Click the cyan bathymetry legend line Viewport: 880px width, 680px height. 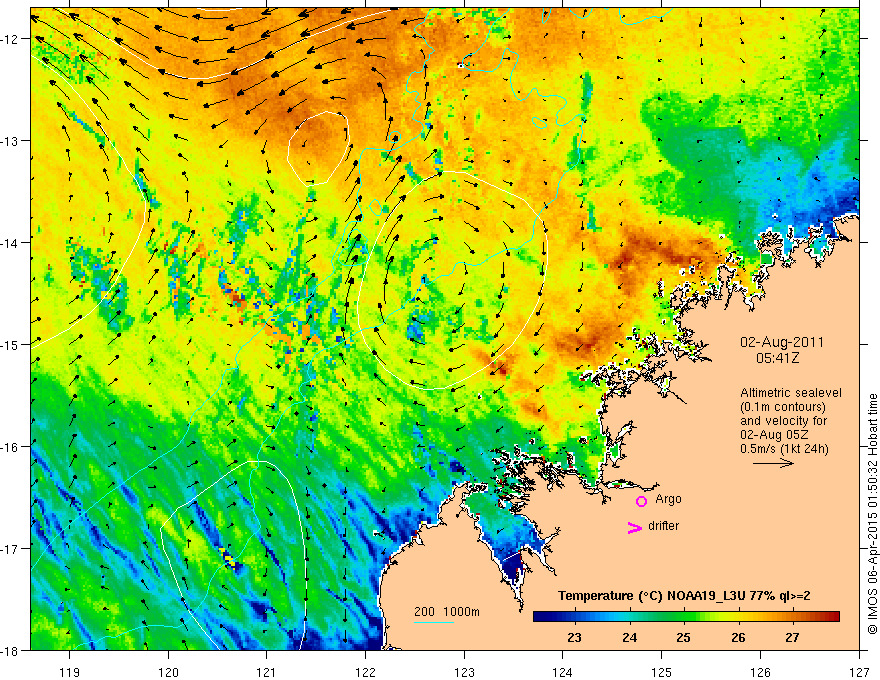pos(433,622)
